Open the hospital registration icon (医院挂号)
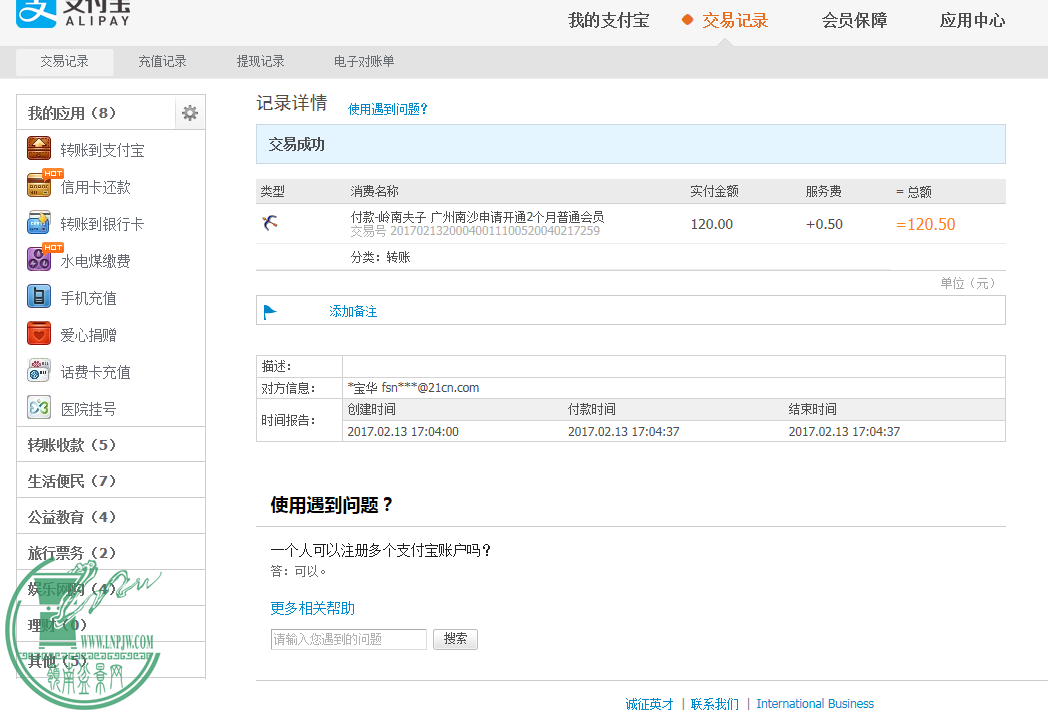 (39, 408)
